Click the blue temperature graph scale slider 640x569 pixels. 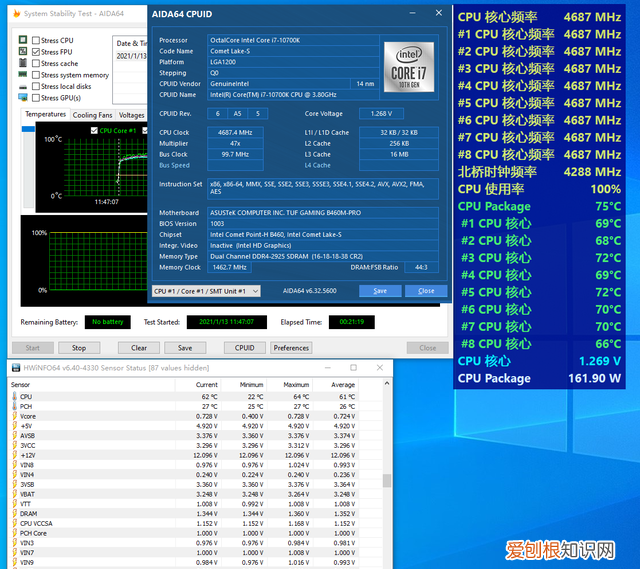(28, 129)
